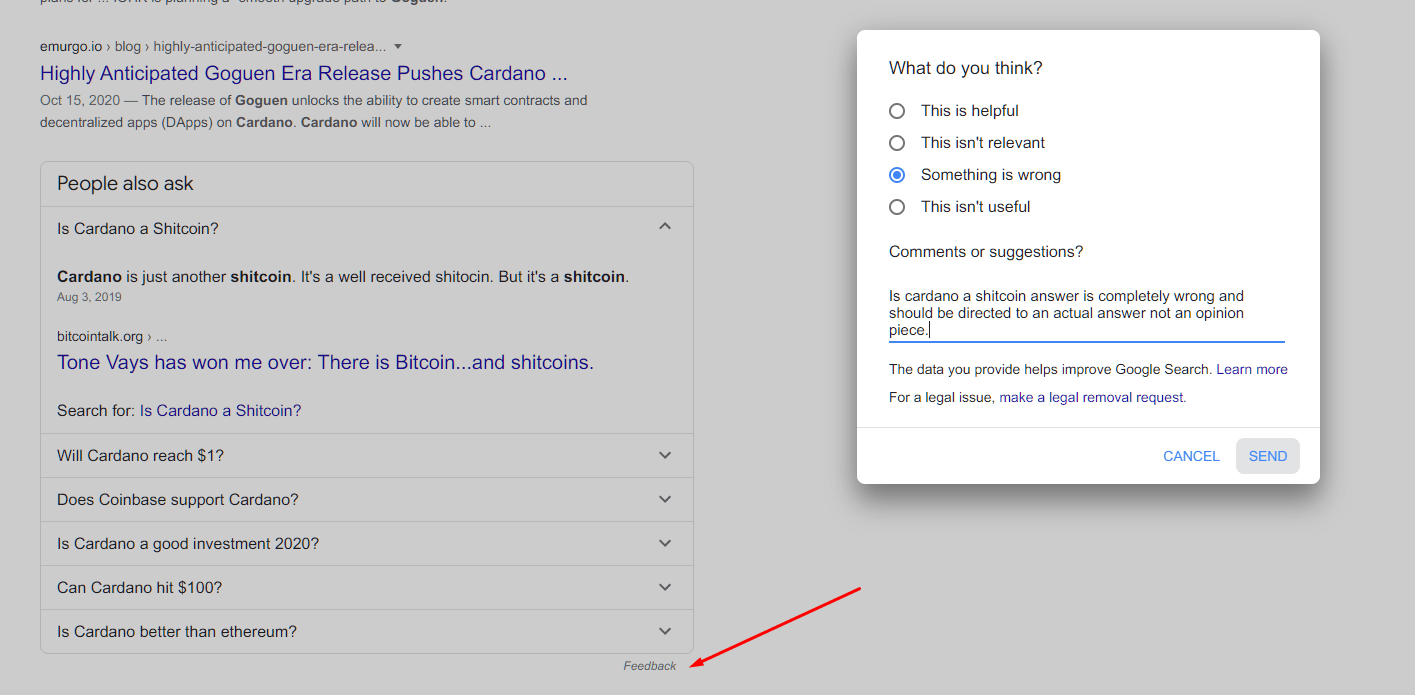Click the emurgo.io breadcrumb URL text
Image resolution: width=1415 pixels, height=695 pixels.
click(x=213, y=46)
